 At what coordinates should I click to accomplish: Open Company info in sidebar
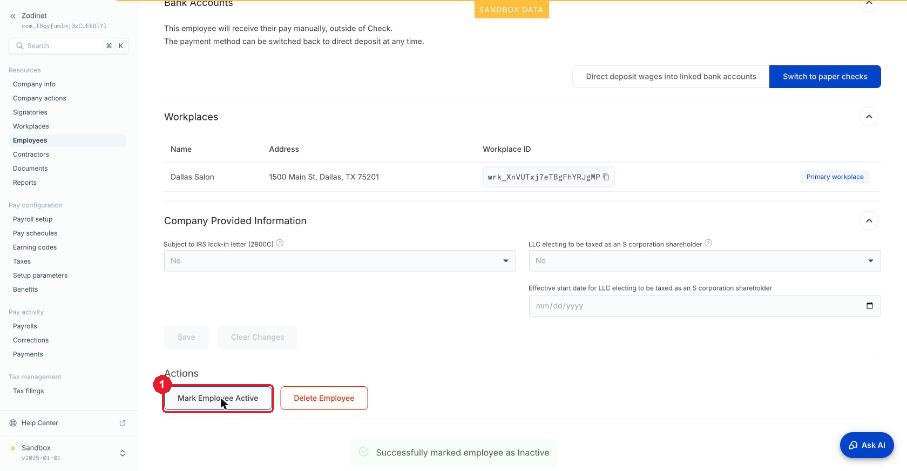pos(34,84)
